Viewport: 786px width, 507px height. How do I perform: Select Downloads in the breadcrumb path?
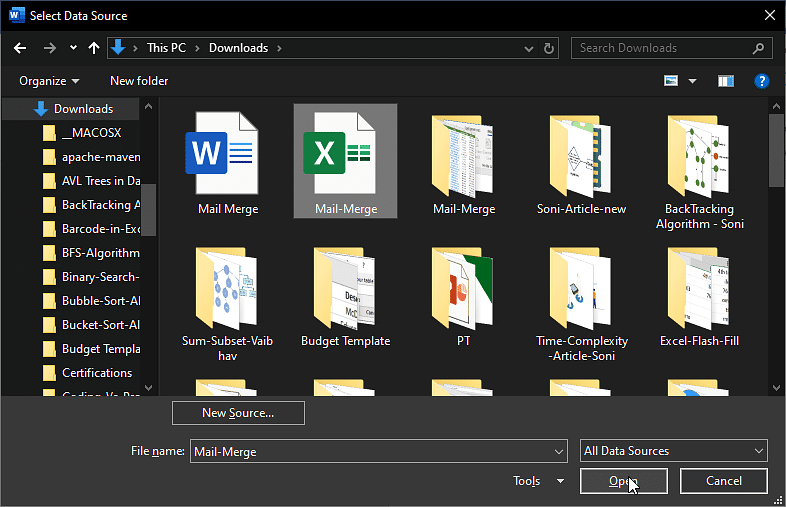(239, 48)
